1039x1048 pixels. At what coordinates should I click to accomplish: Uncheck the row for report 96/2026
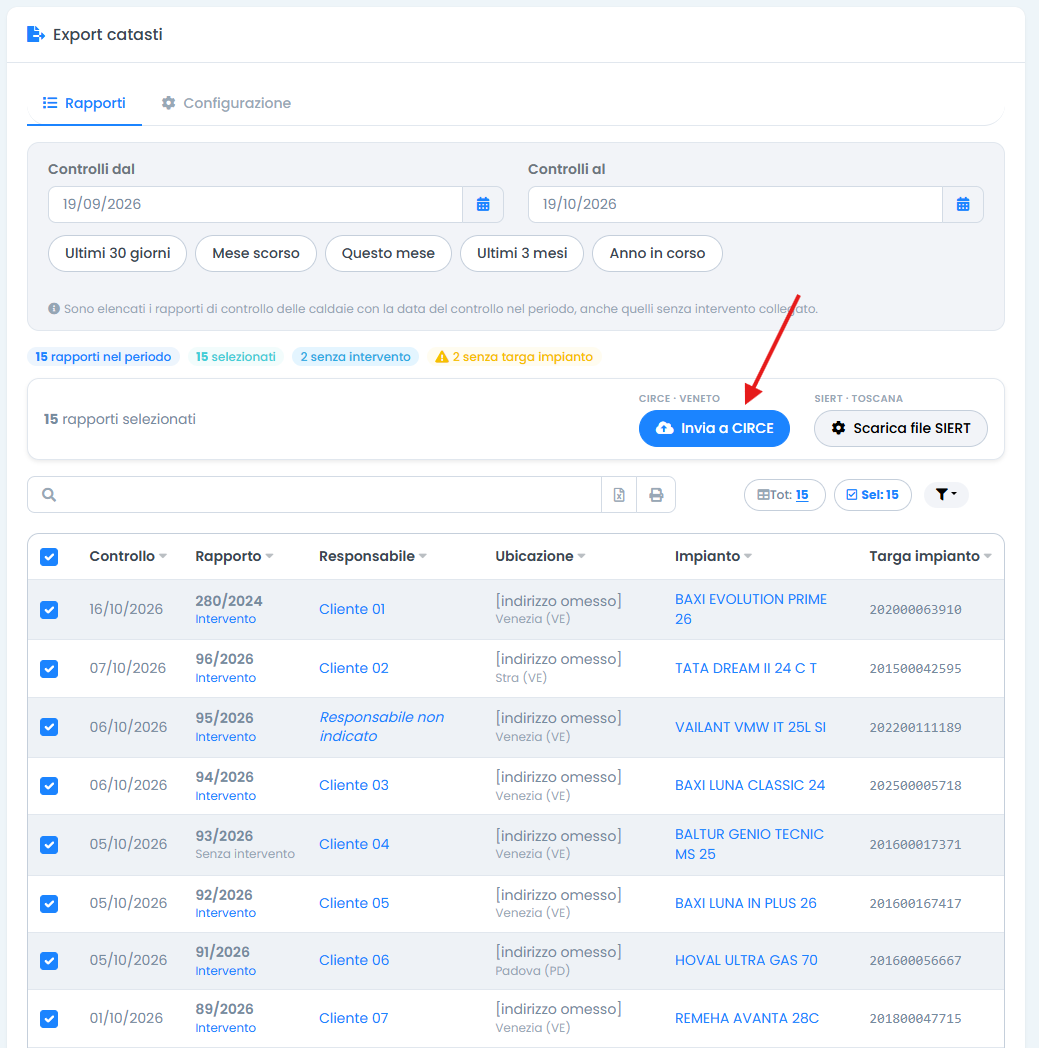(x=49, y=668)
